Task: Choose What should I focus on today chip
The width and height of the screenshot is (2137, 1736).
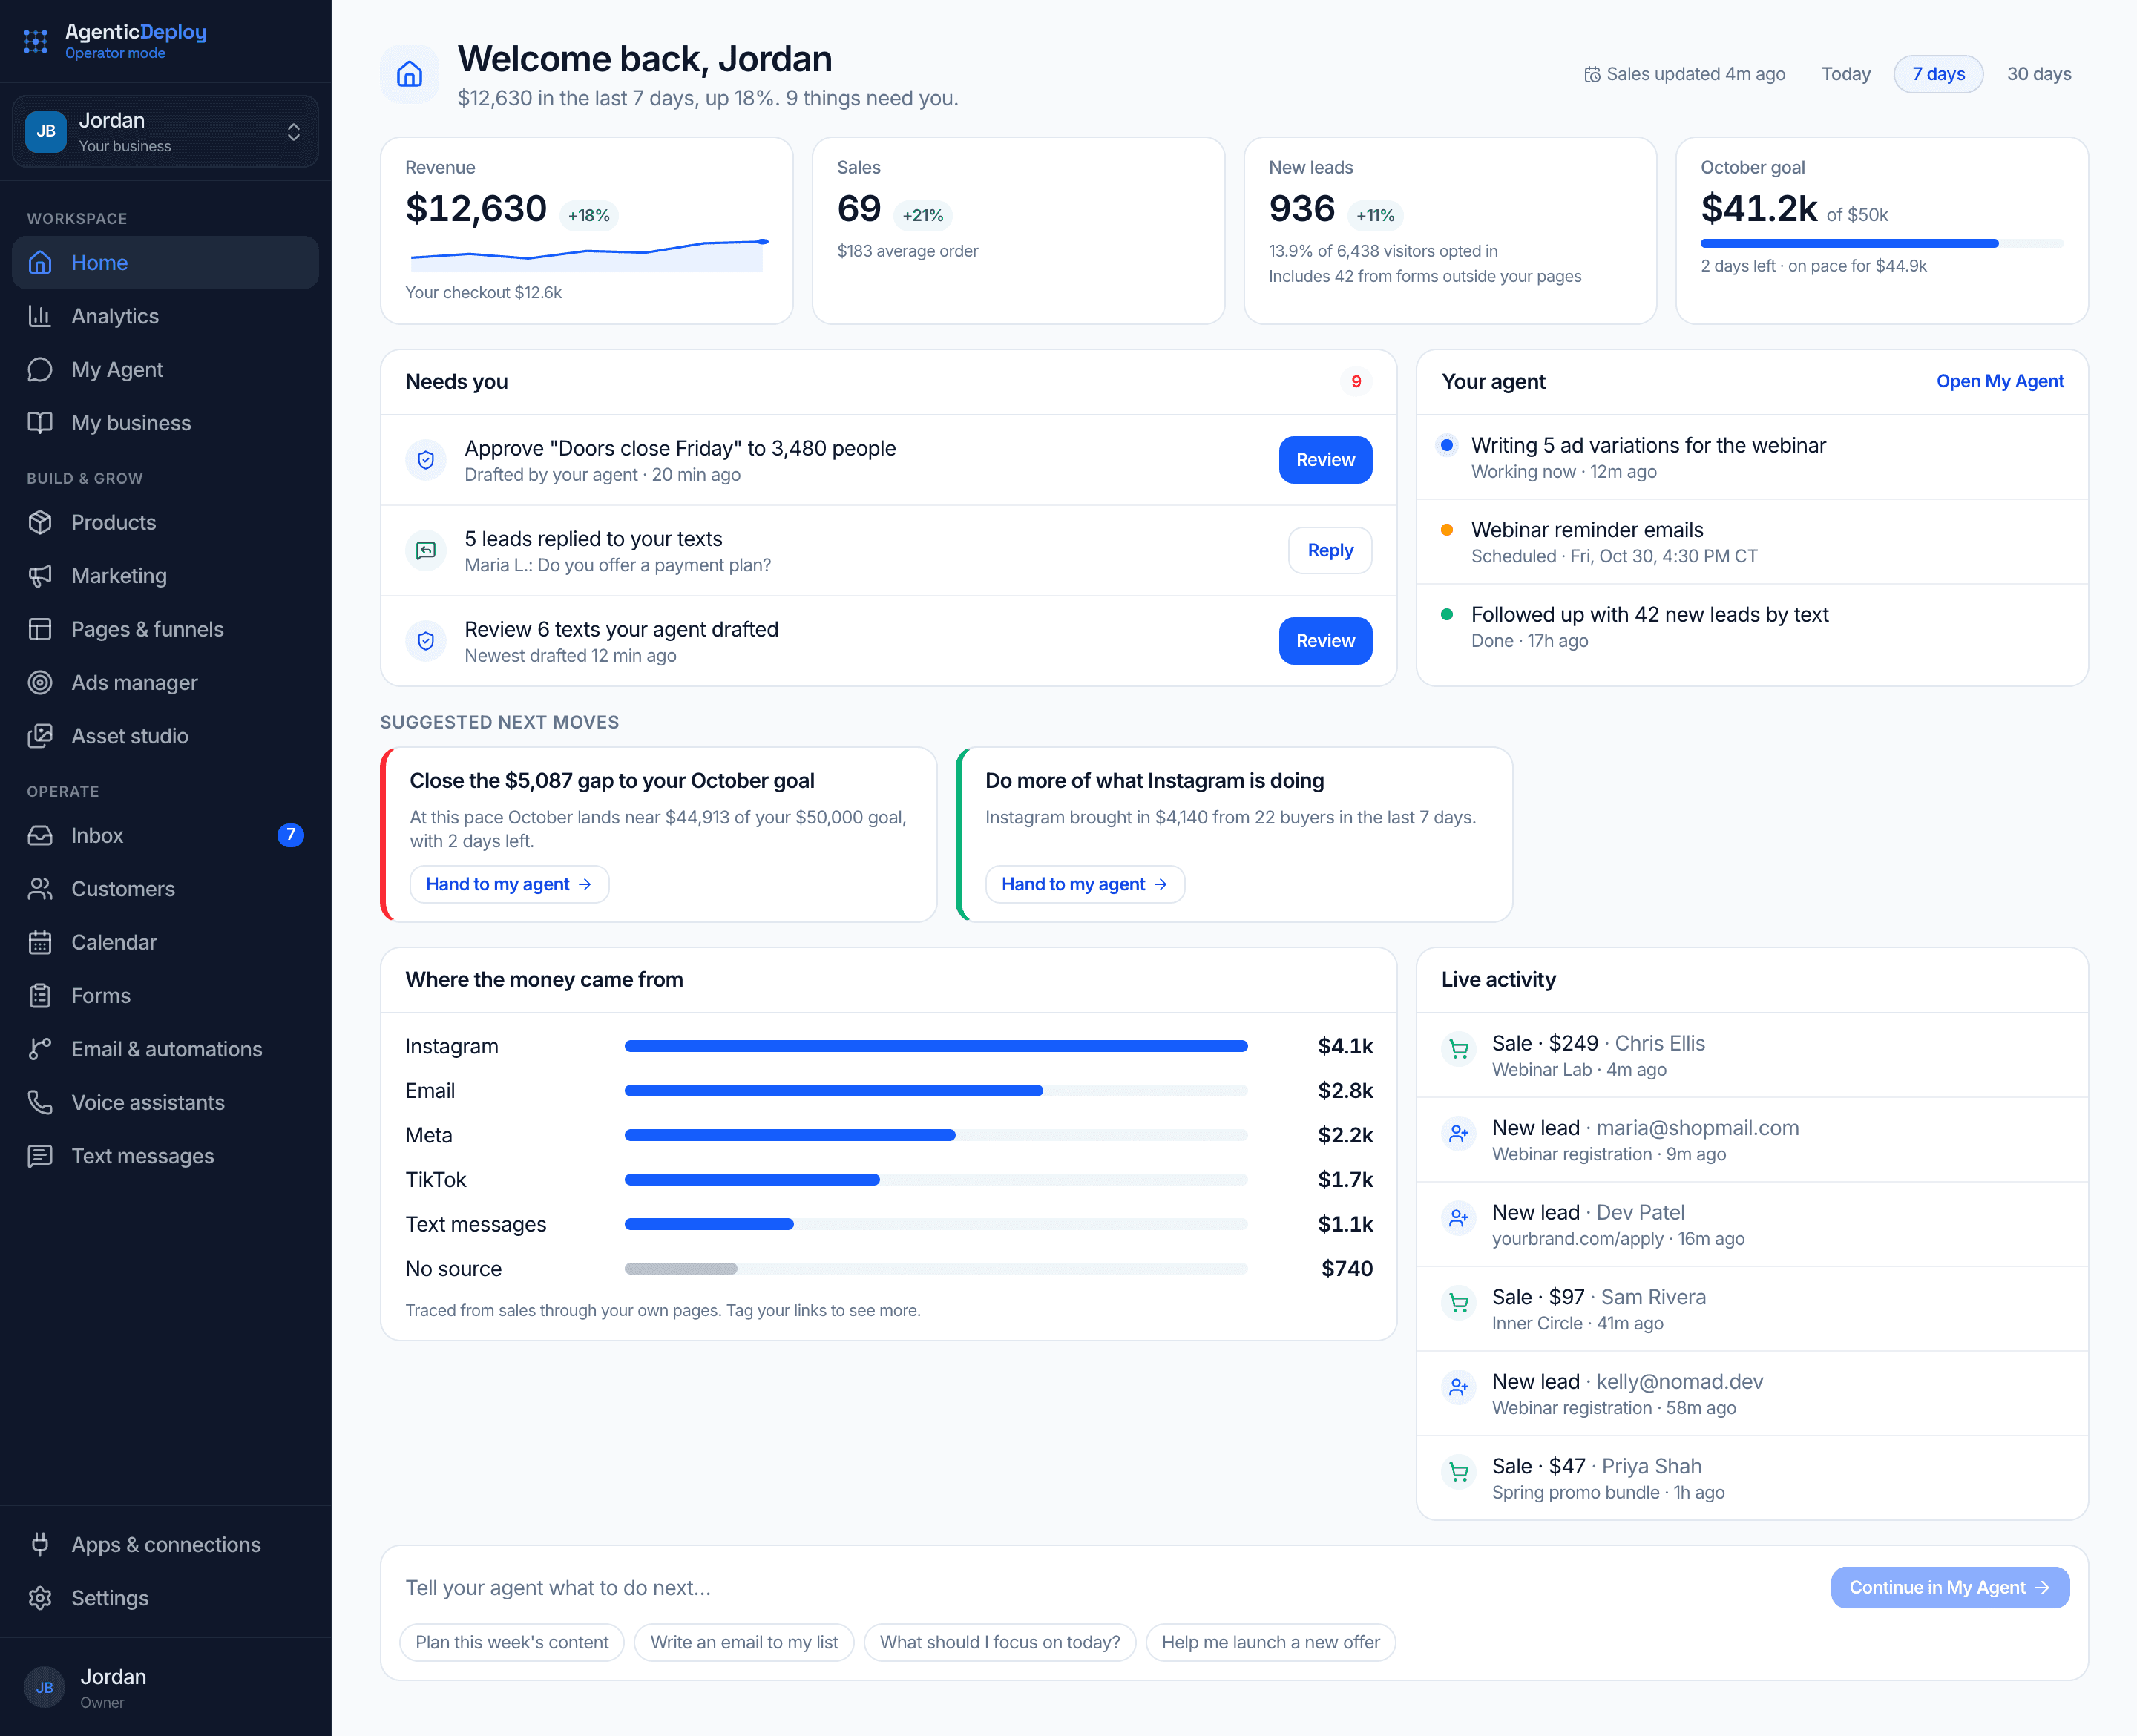Action: point(1000,1642)
